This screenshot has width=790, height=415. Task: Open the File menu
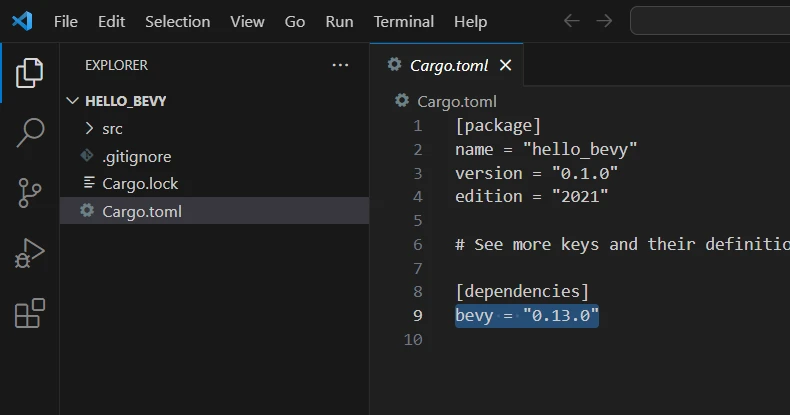point(66,21)
